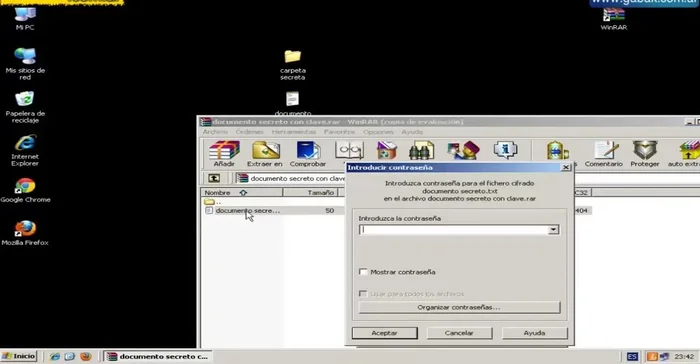Click the Cancelar button
The width and height of the screenshot is (700, 364).
click(x=459, y=333)
